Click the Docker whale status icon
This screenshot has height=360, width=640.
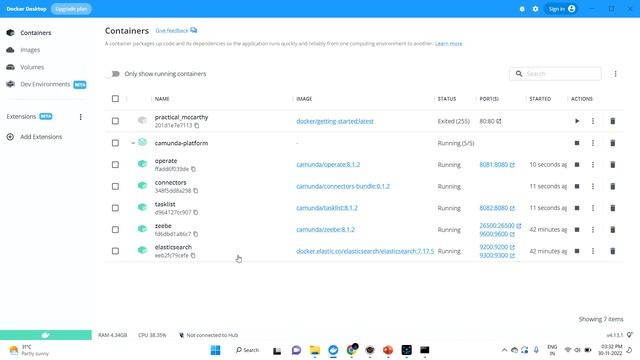coord(46,335)
